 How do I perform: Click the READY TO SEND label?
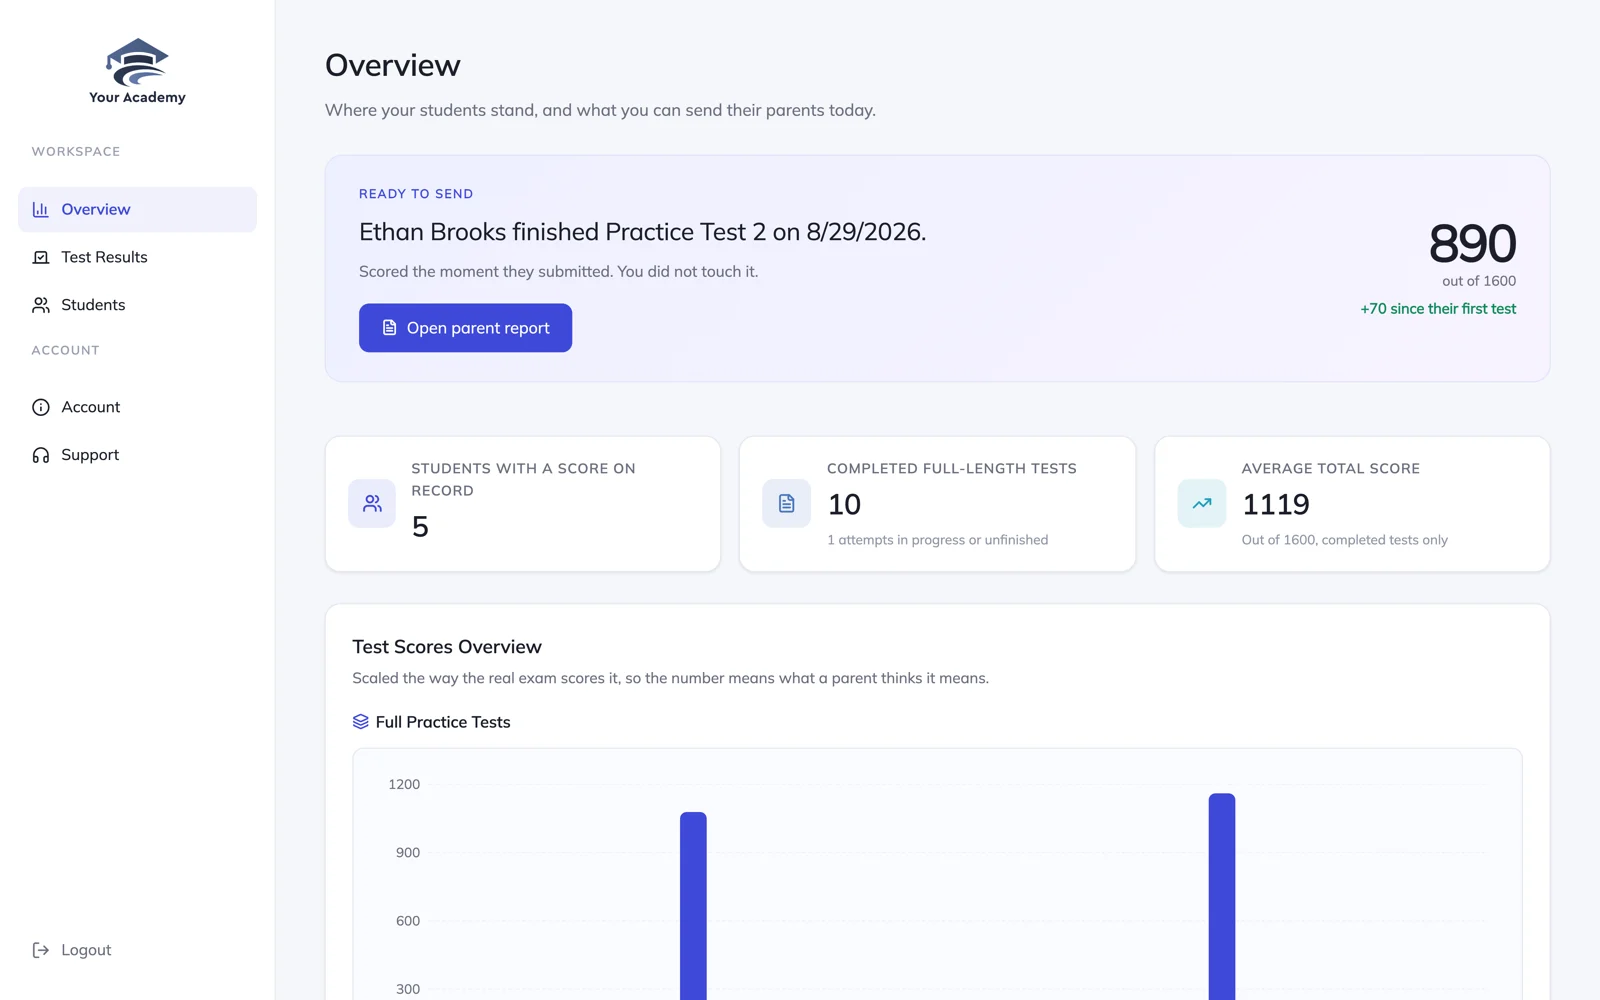tap(416, 194)
